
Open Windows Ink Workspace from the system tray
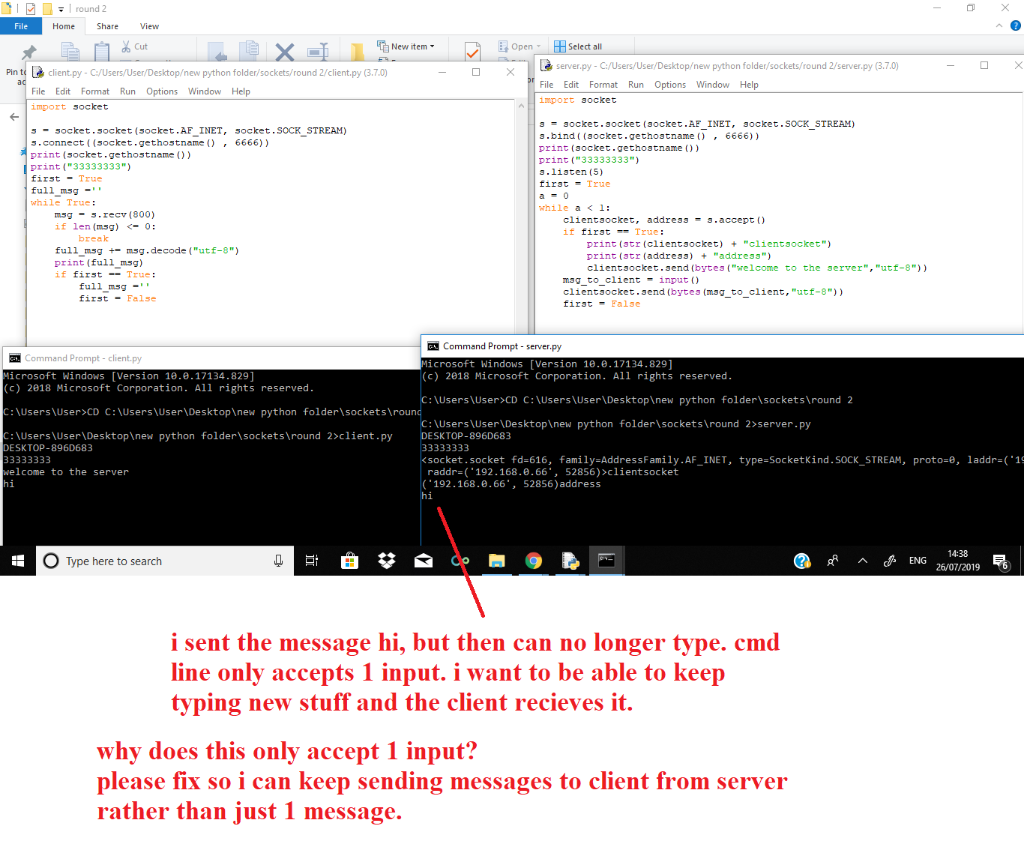pyautogui.click(x=889, y=561)
